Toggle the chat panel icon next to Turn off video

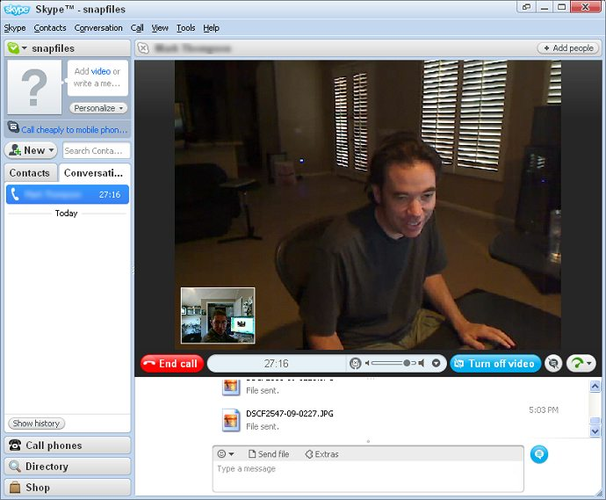pyautogui.click(x=553, y=364)
